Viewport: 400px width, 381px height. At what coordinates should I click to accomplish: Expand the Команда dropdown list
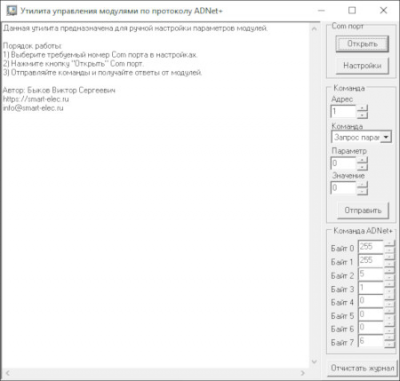[386, 137]
